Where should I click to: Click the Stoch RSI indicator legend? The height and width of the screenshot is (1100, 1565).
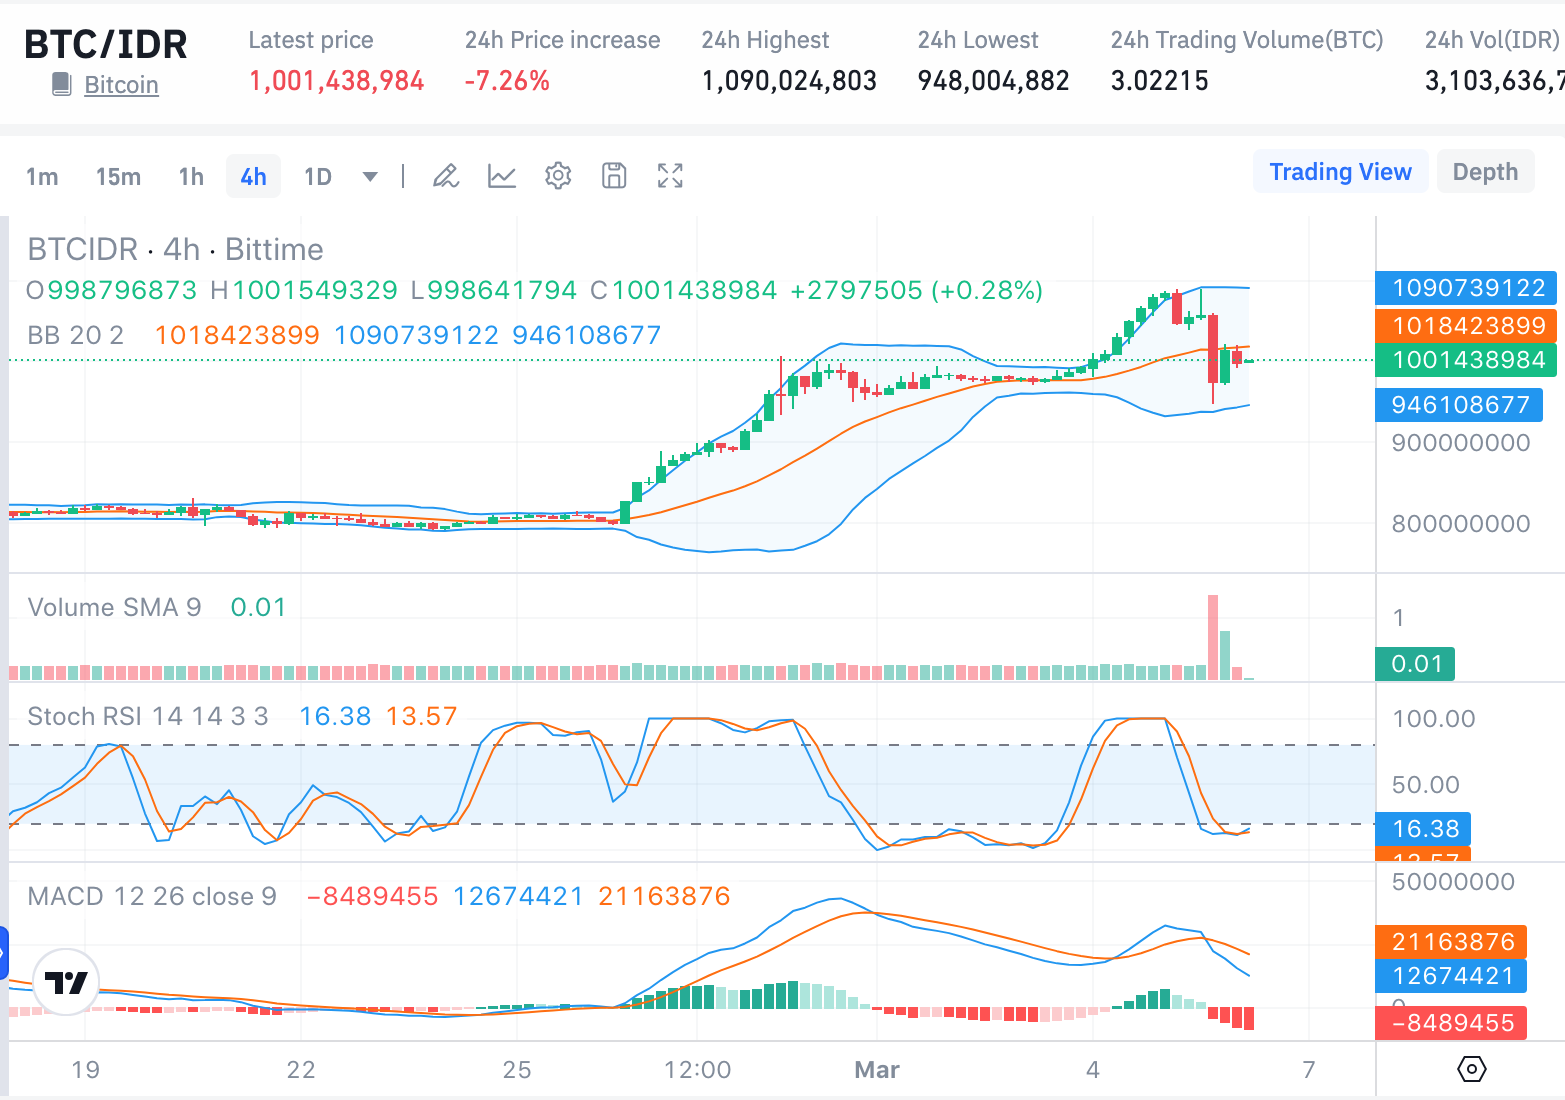point(148,716)
